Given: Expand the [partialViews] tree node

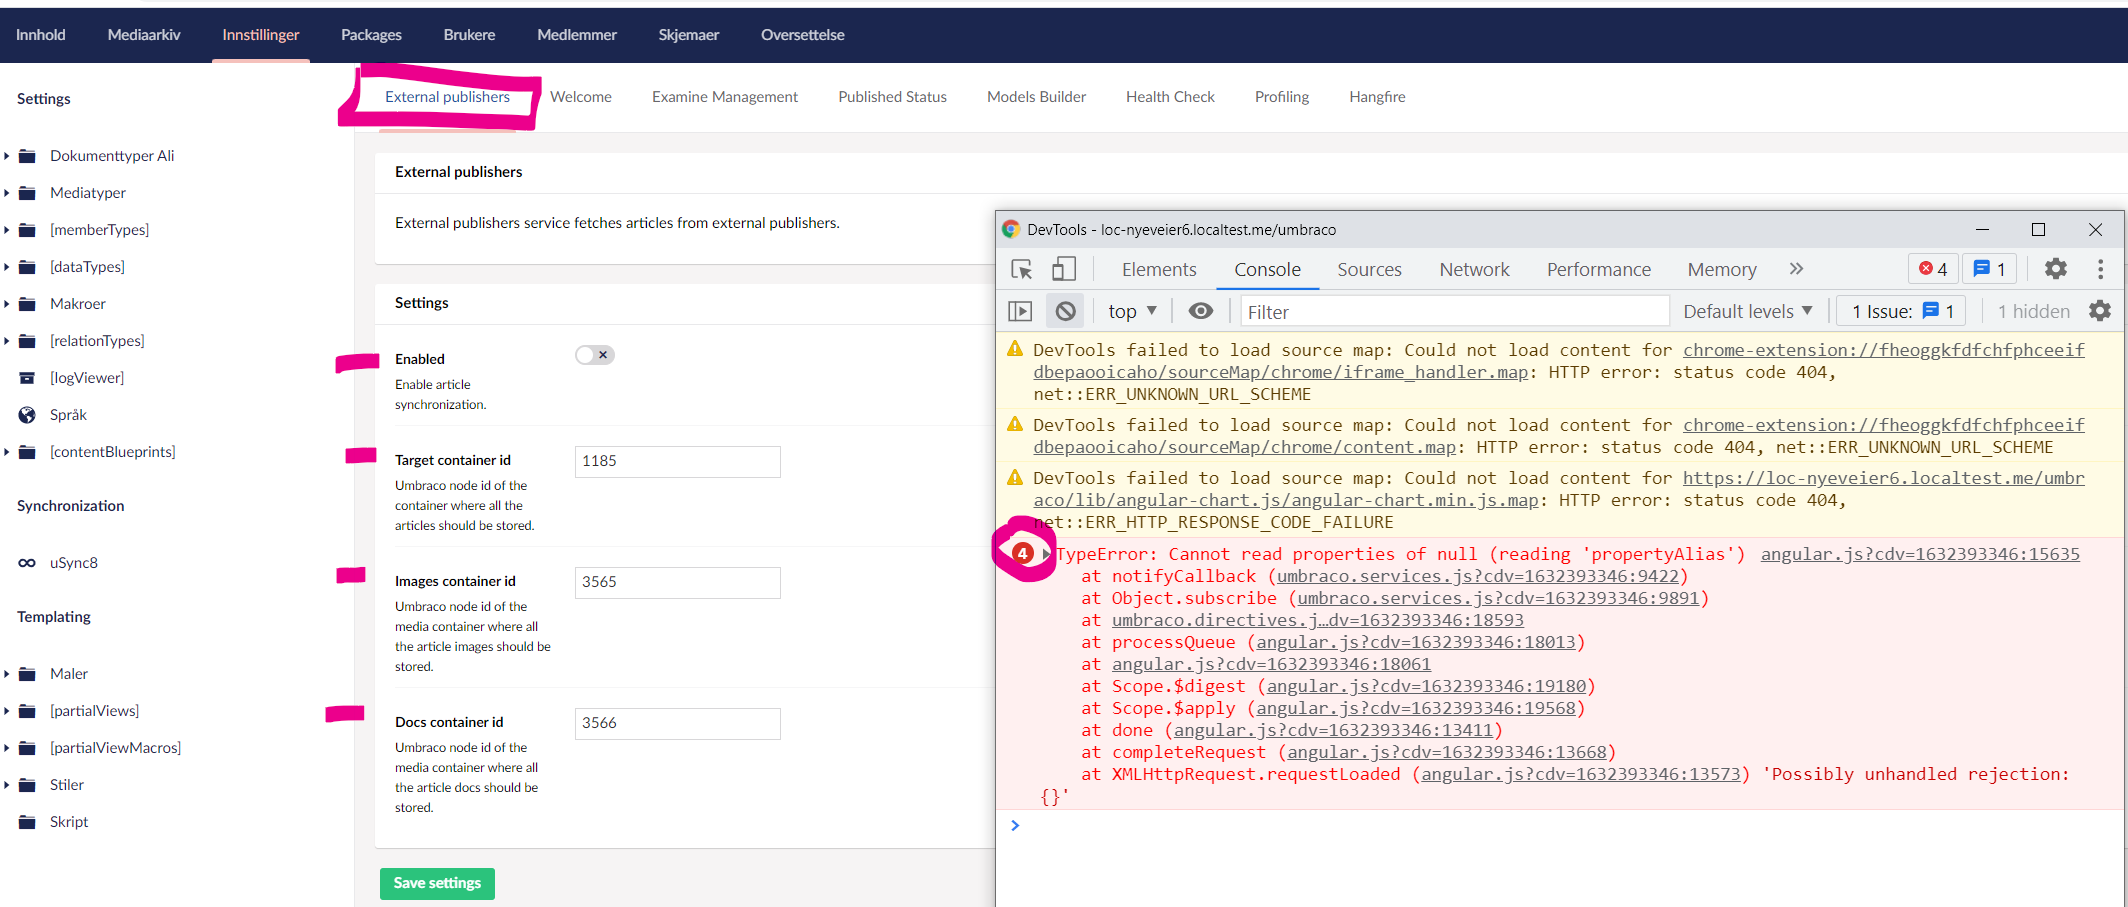Looking at the screenshot, I should click(x=6, y=711).
